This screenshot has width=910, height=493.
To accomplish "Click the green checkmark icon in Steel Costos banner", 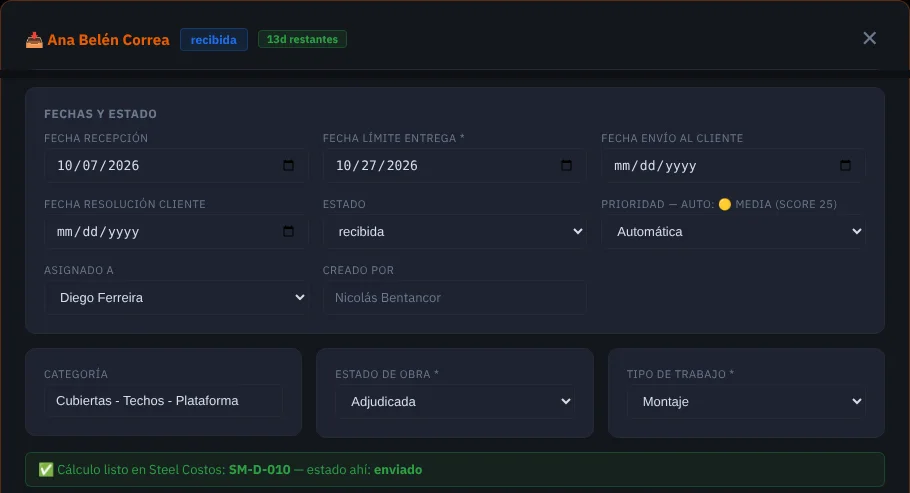I will coord(46,470).
